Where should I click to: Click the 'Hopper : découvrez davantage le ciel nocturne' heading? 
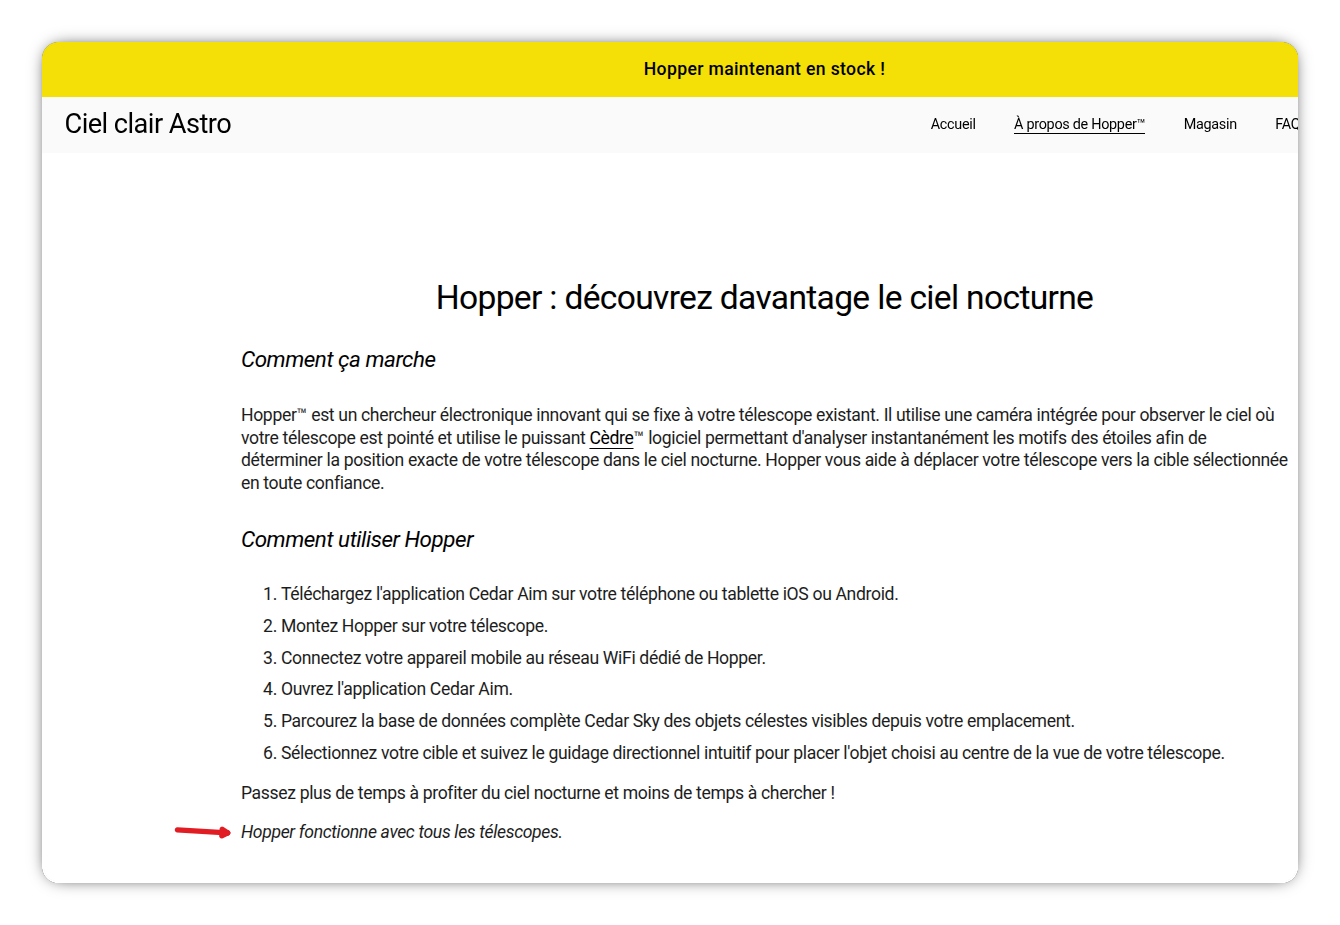[764, 297]
